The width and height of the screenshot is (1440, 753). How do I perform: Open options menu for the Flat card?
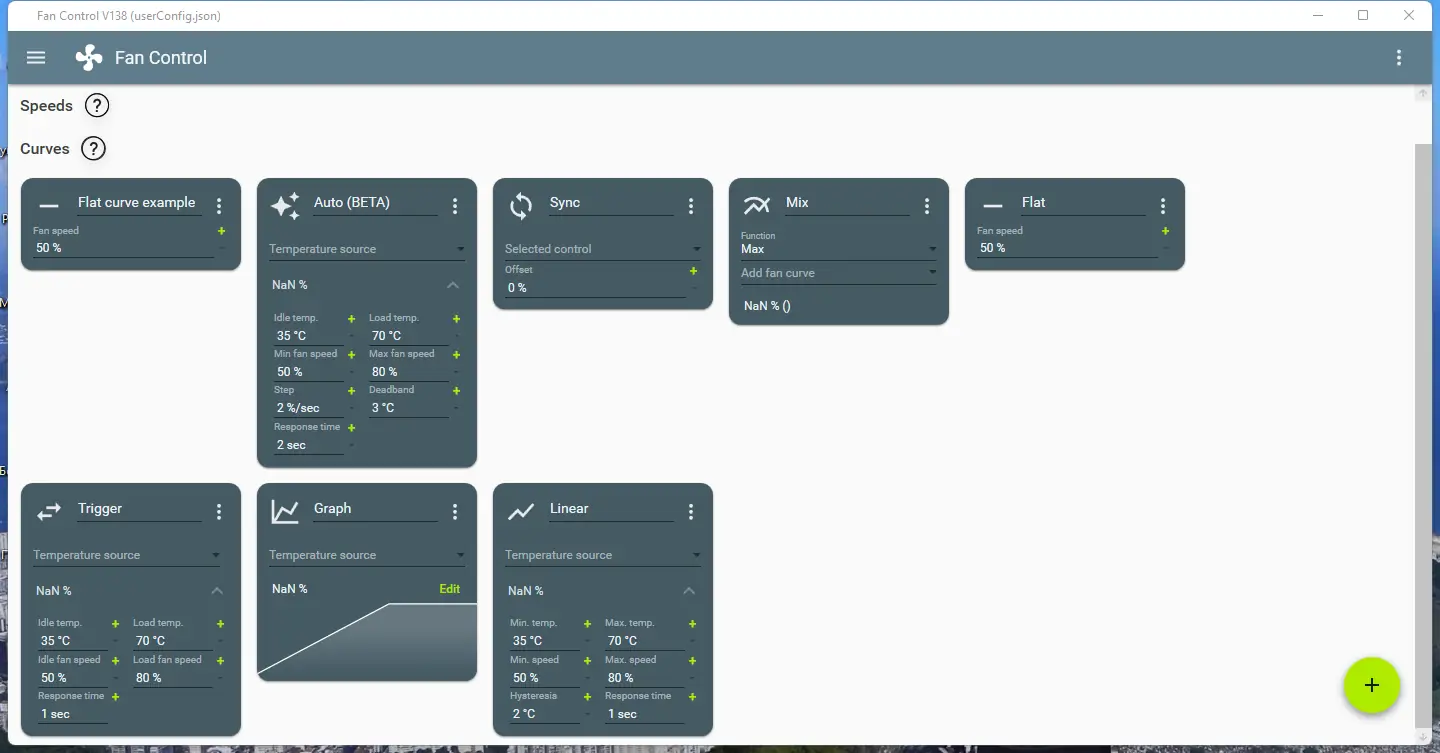(1163, 206)
